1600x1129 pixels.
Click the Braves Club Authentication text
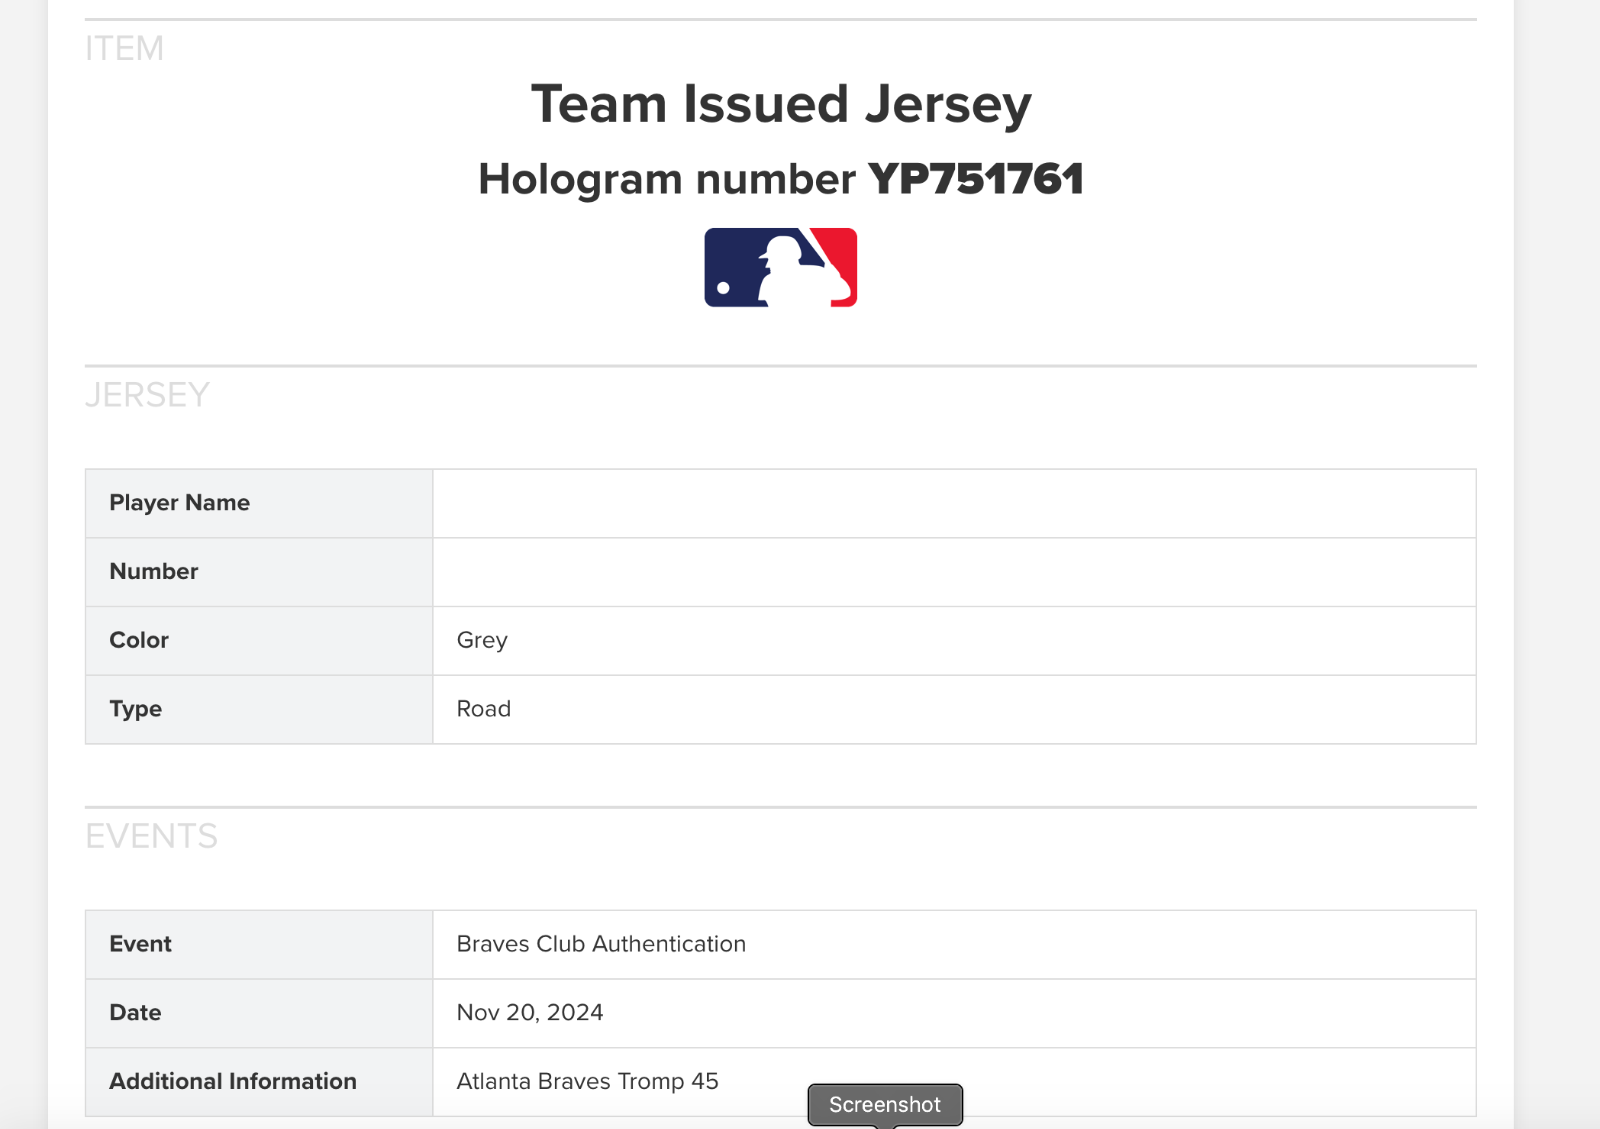coord(601,944)
